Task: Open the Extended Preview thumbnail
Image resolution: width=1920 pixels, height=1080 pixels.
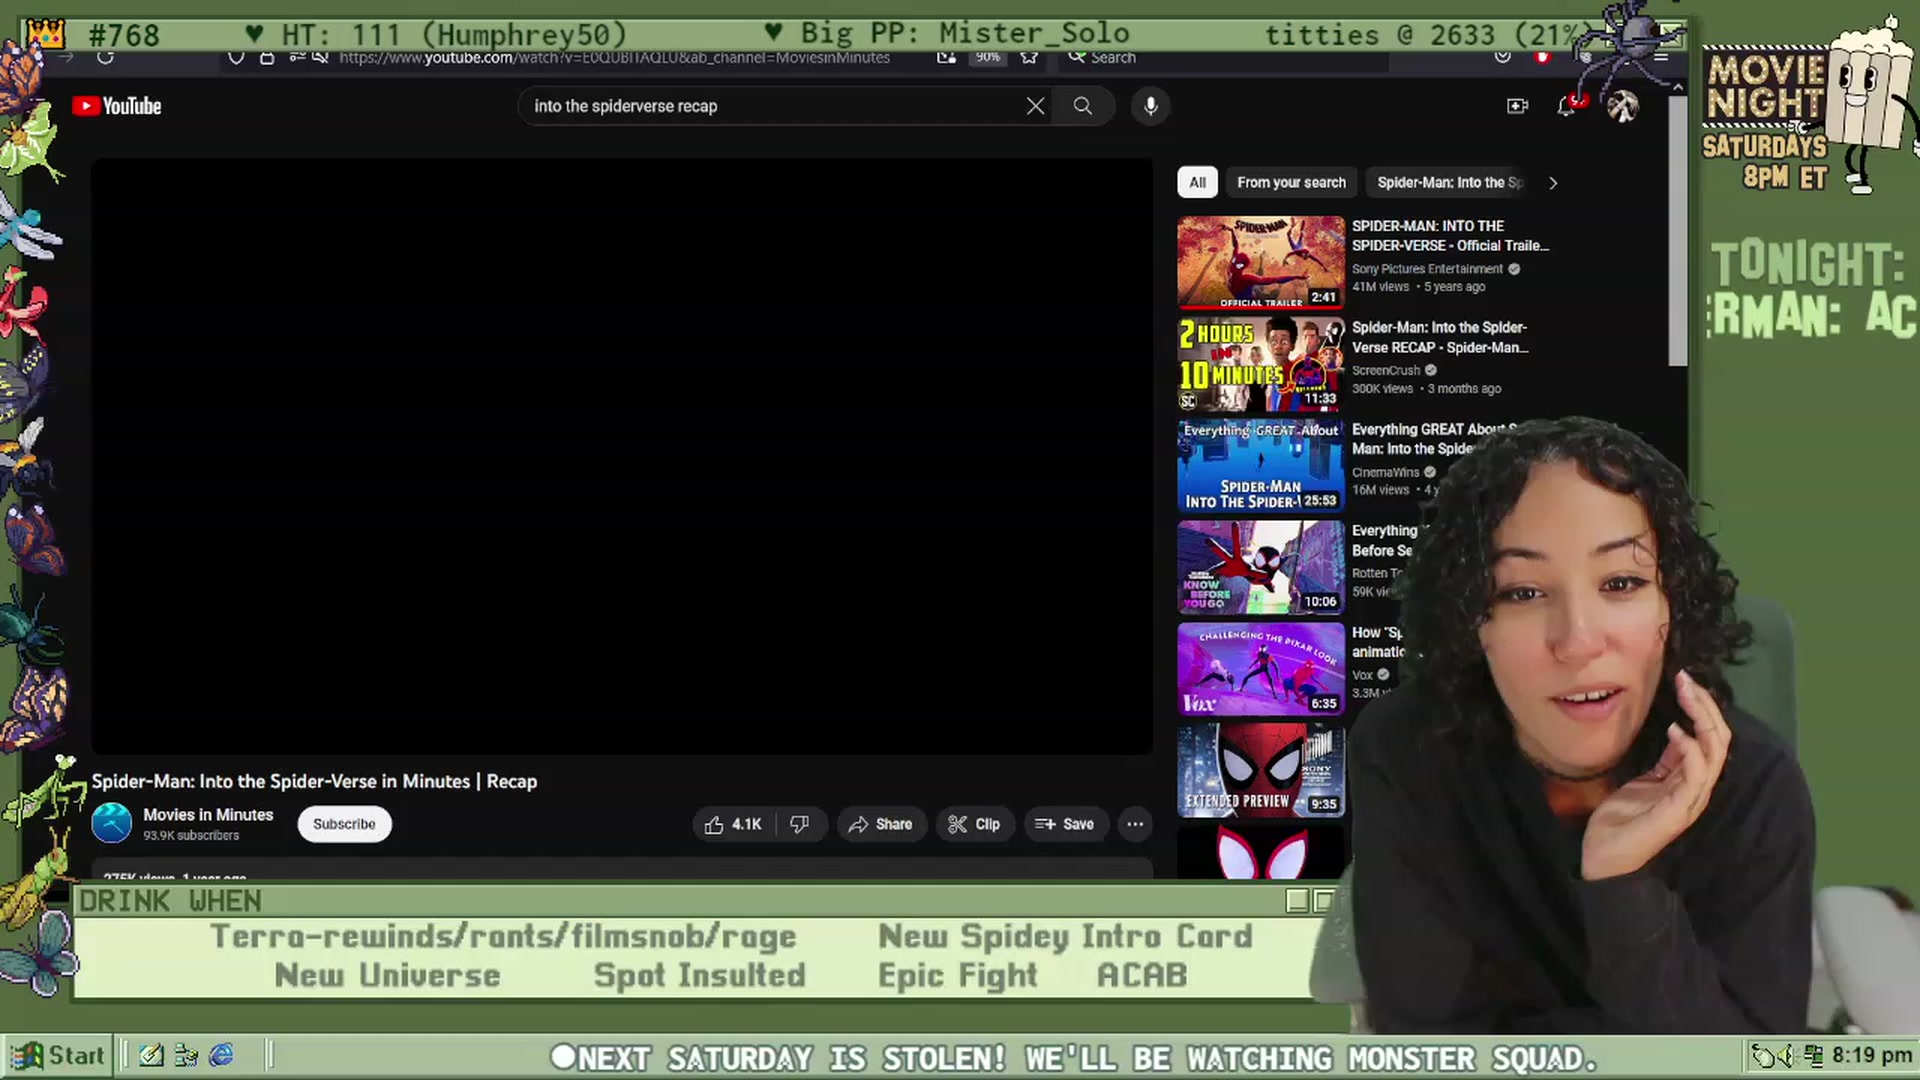Action: click(1261, 770)
